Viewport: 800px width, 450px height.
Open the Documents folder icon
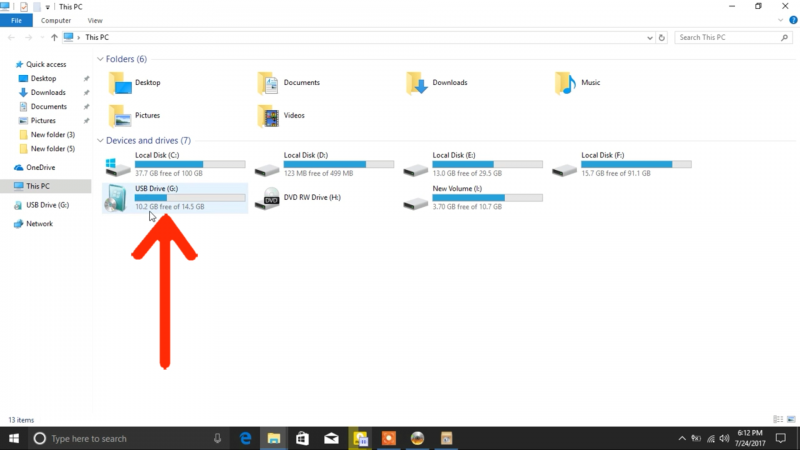point(268,83)
